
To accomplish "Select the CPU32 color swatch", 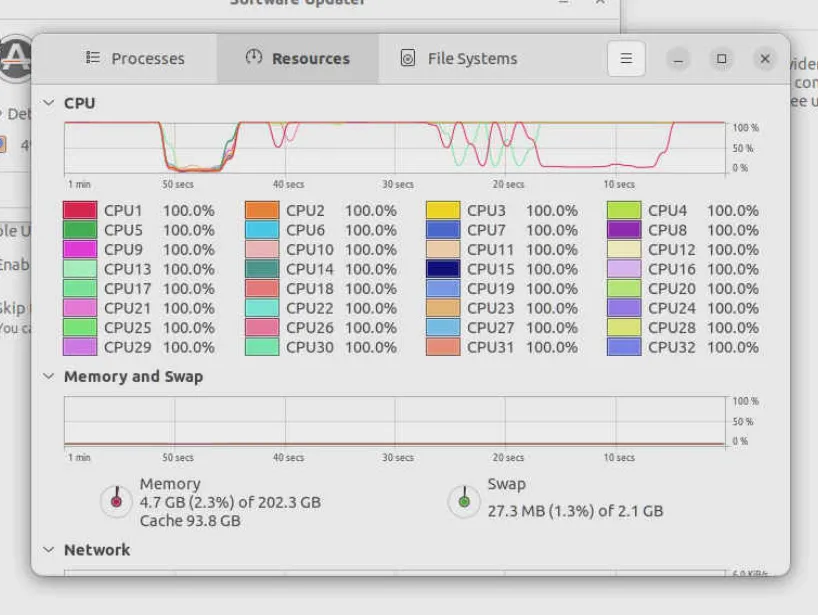I will [x=624, y=347].
